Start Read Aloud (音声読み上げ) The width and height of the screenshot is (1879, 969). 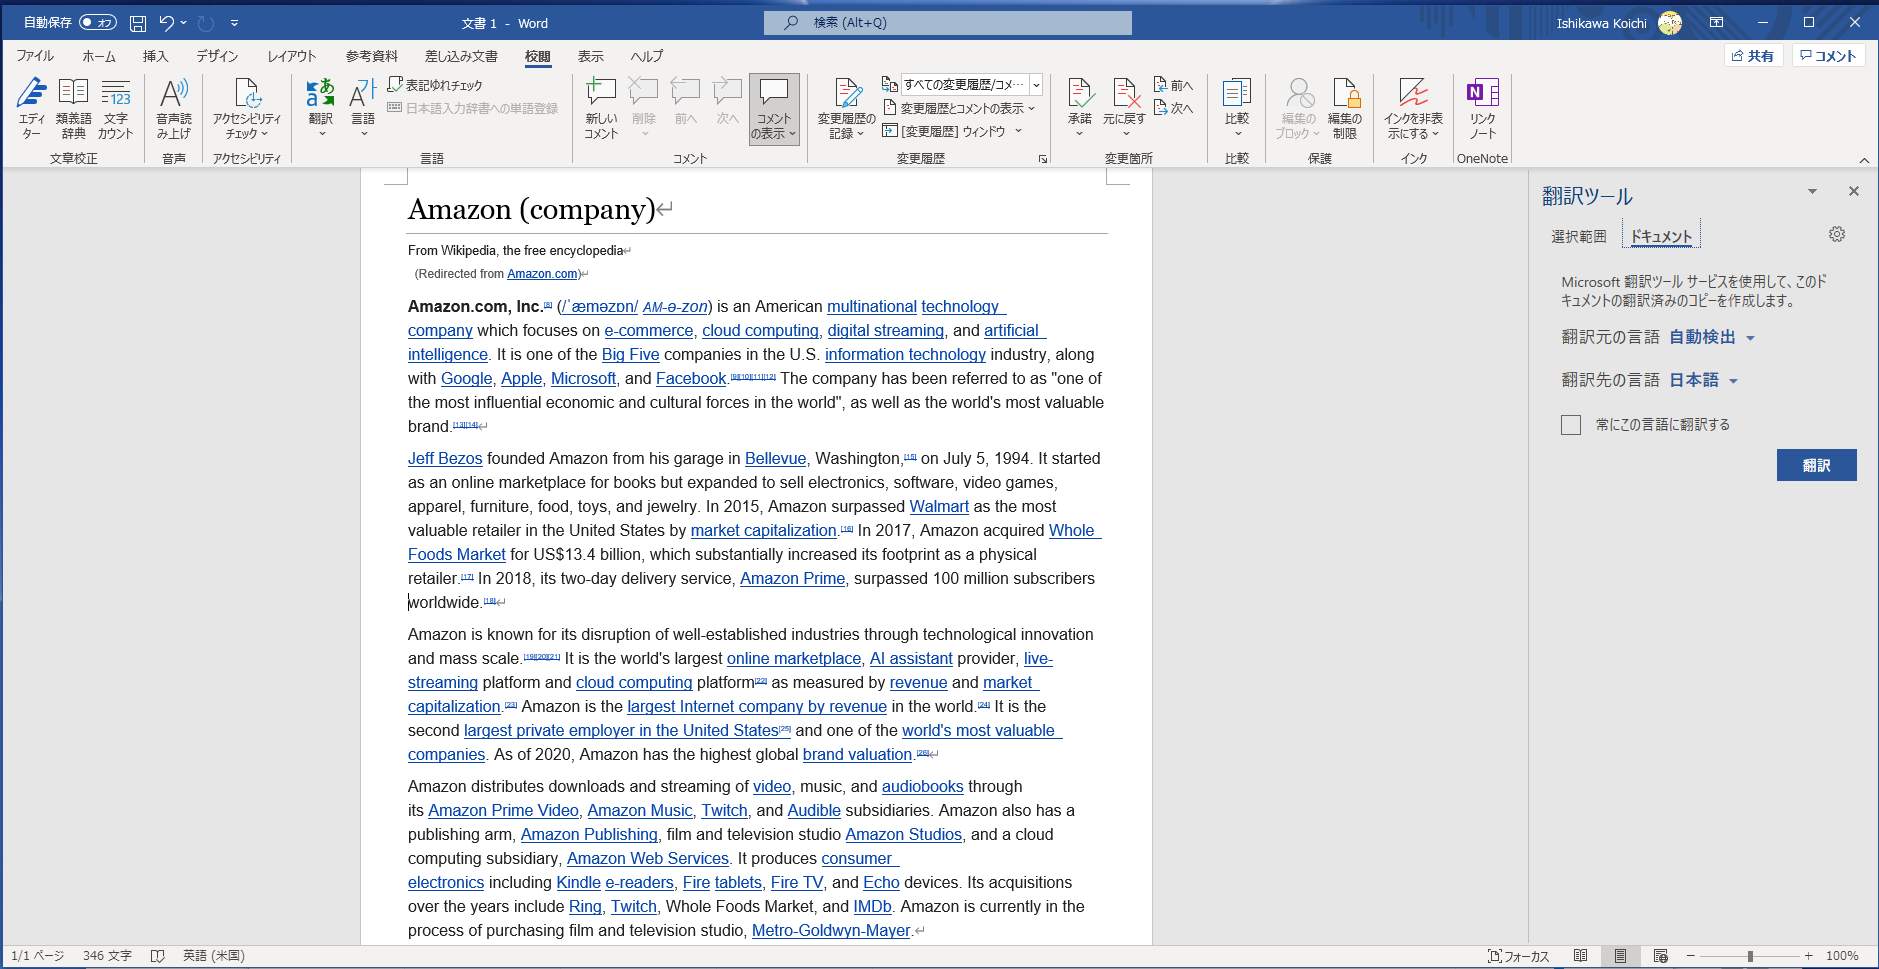point(174,108)
